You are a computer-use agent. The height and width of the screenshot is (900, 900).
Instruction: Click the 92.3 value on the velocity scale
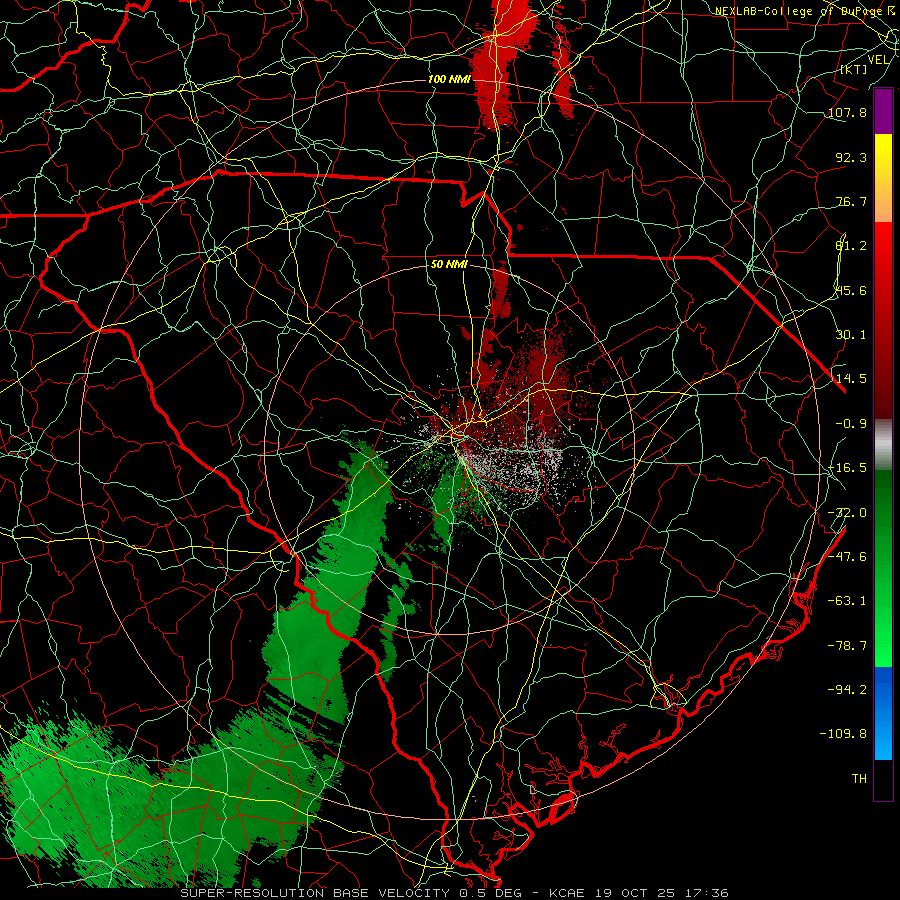851,157
